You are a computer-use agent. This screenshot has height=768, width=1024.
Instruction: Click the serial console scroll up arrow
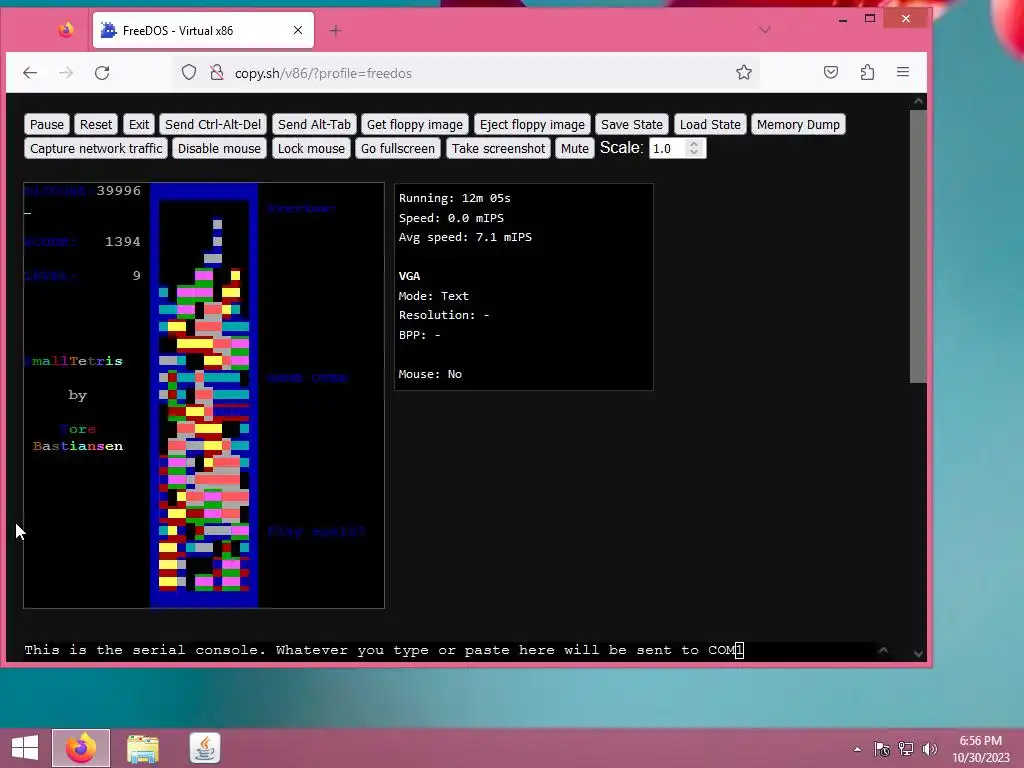pos(883,650)
